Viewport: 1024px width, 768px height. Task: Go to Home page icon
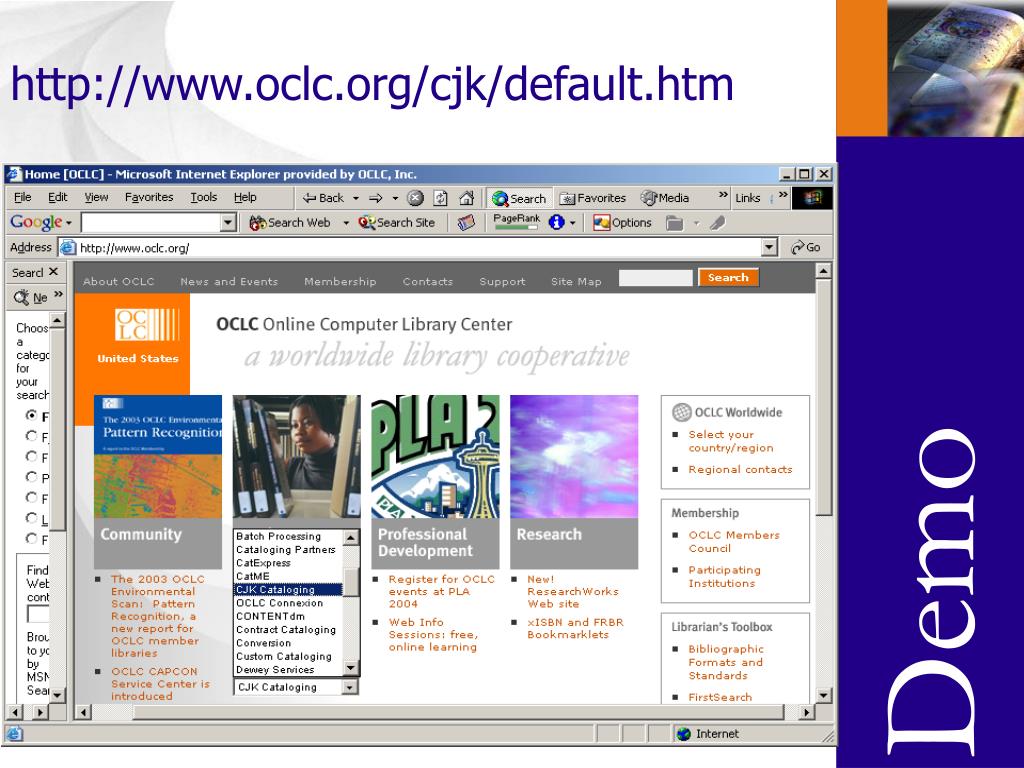tap(466, 198)
